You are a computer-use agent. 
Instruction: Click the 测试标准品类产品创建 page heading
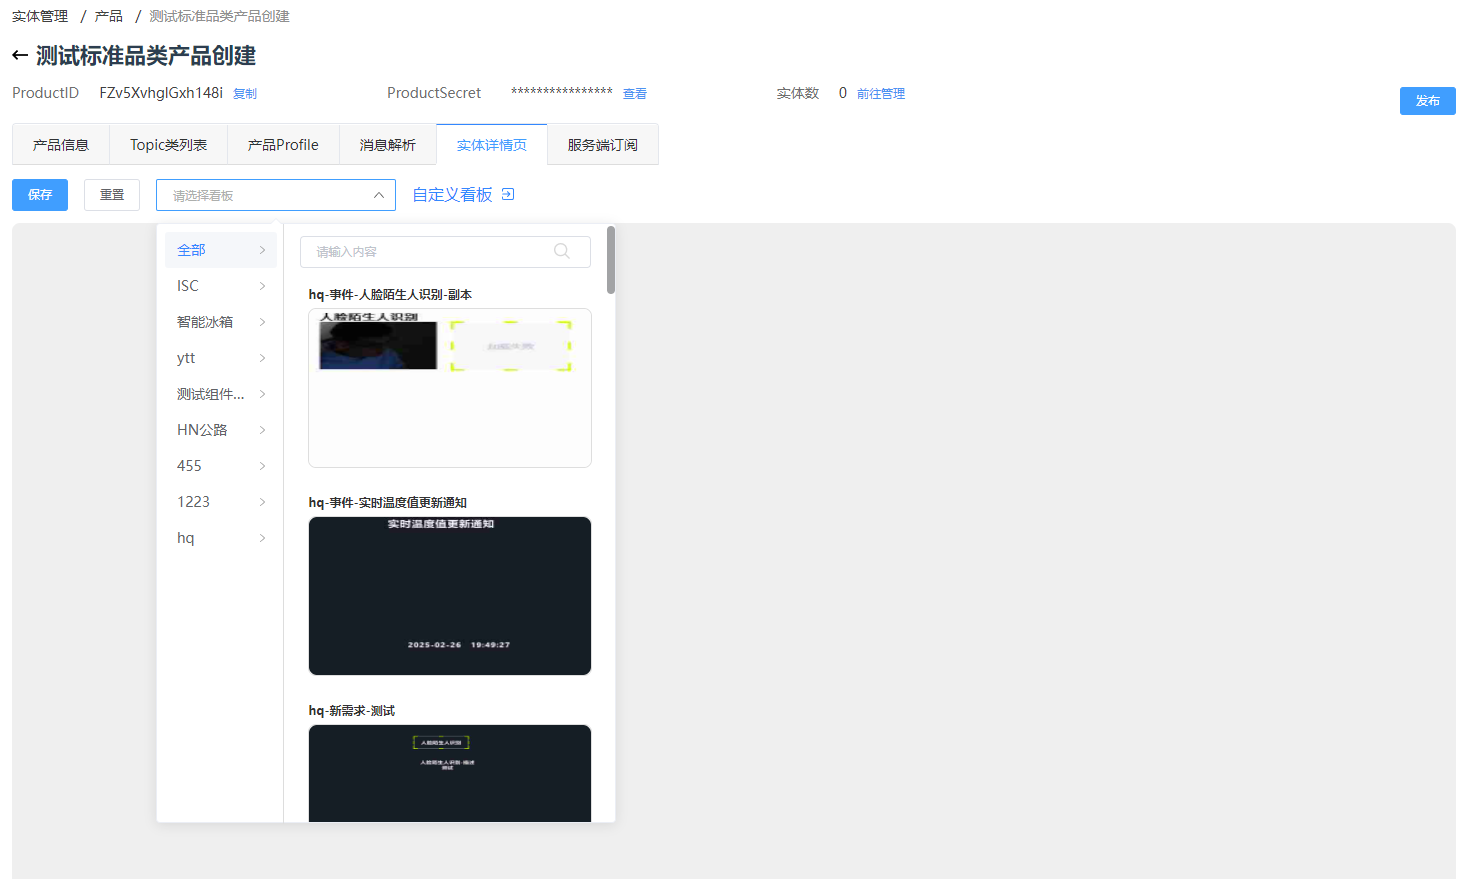pyautogui.click(x=146, y=56)
